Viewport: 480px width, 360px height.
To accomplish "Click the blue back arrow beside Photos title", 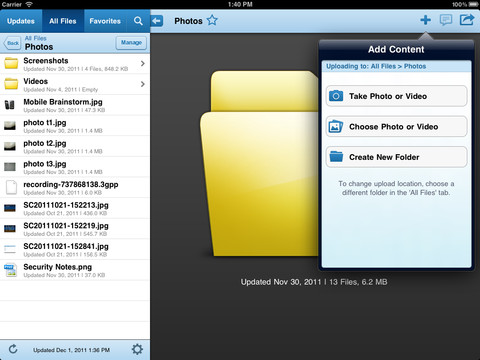I will point(157,21).
